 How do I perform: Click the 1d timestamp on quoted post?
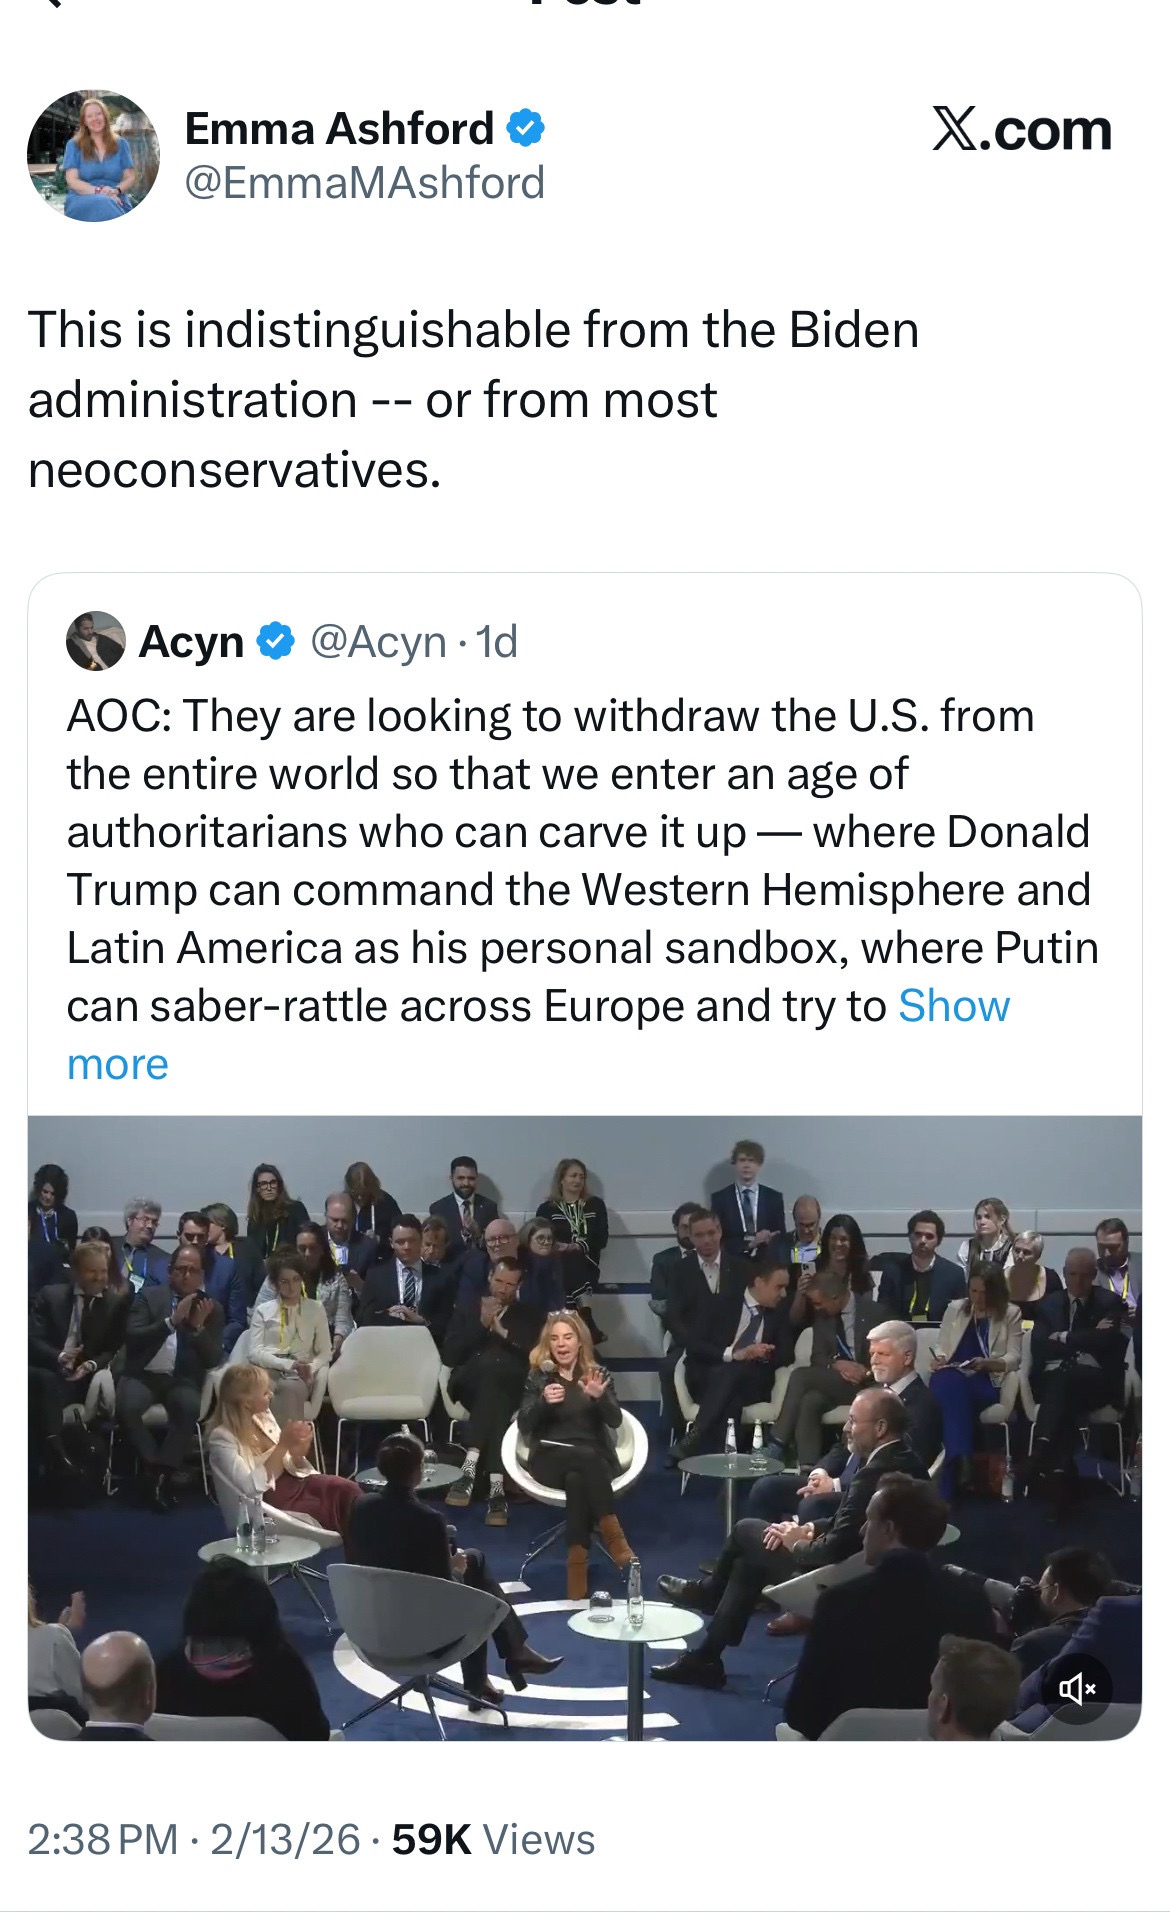(497, 642)
